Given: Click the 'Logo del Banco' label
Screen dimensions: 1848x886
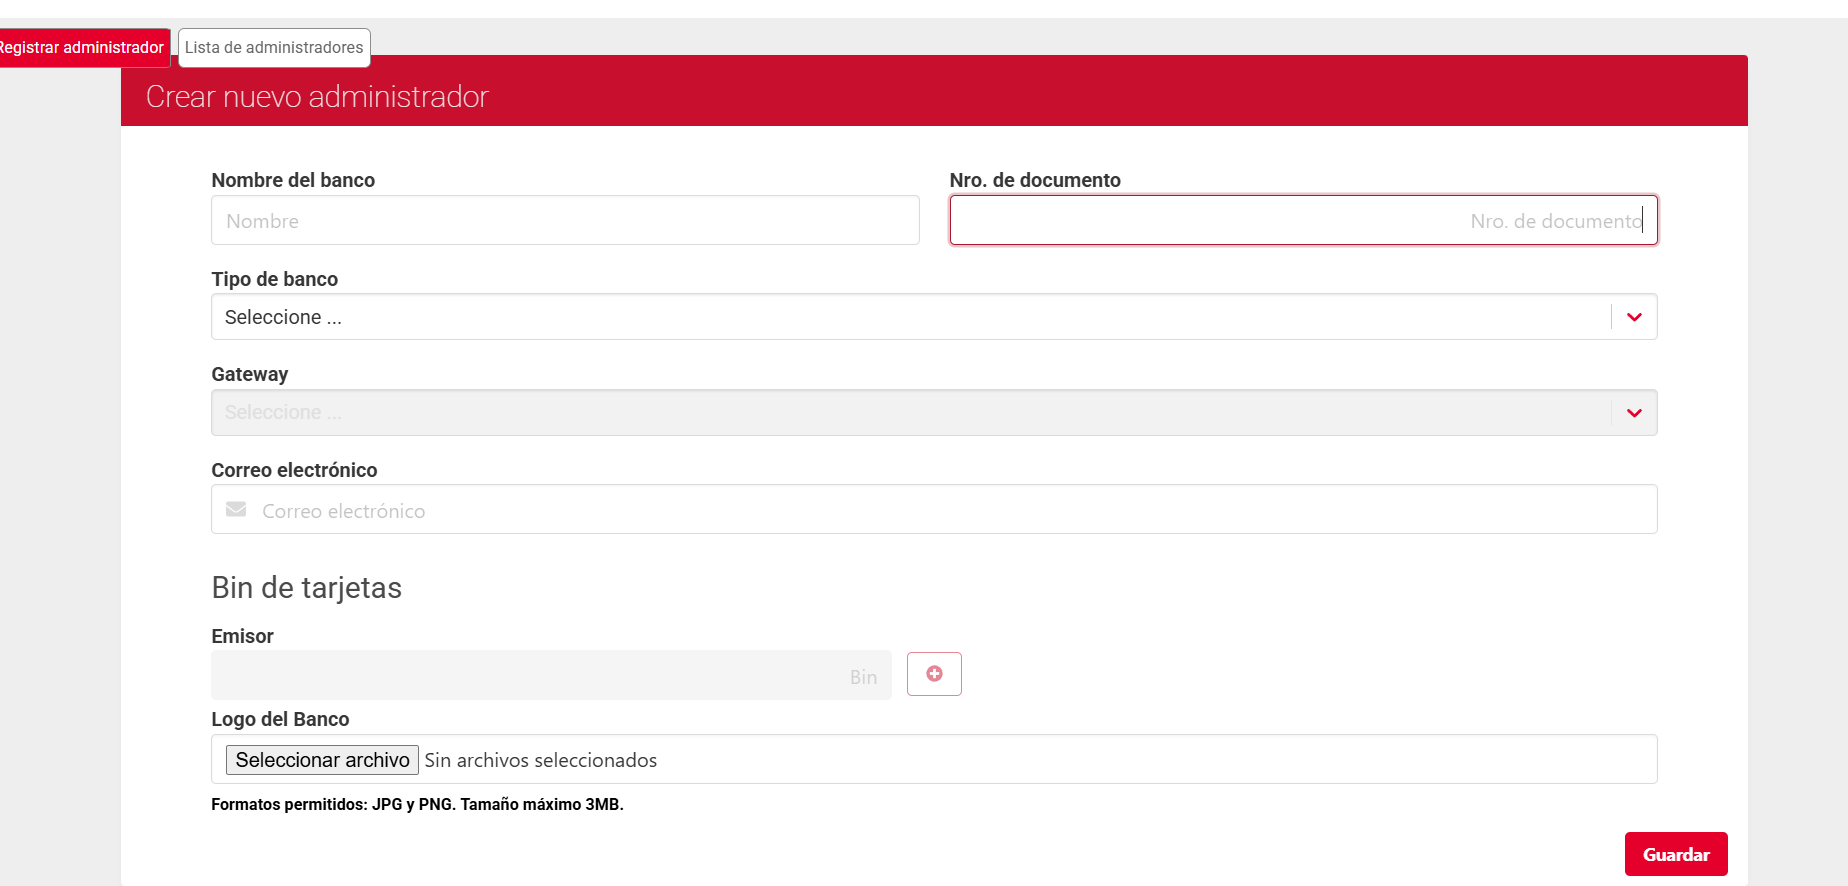Looking at the screenshot, I should pyautogui.click(x=280, y=719).
